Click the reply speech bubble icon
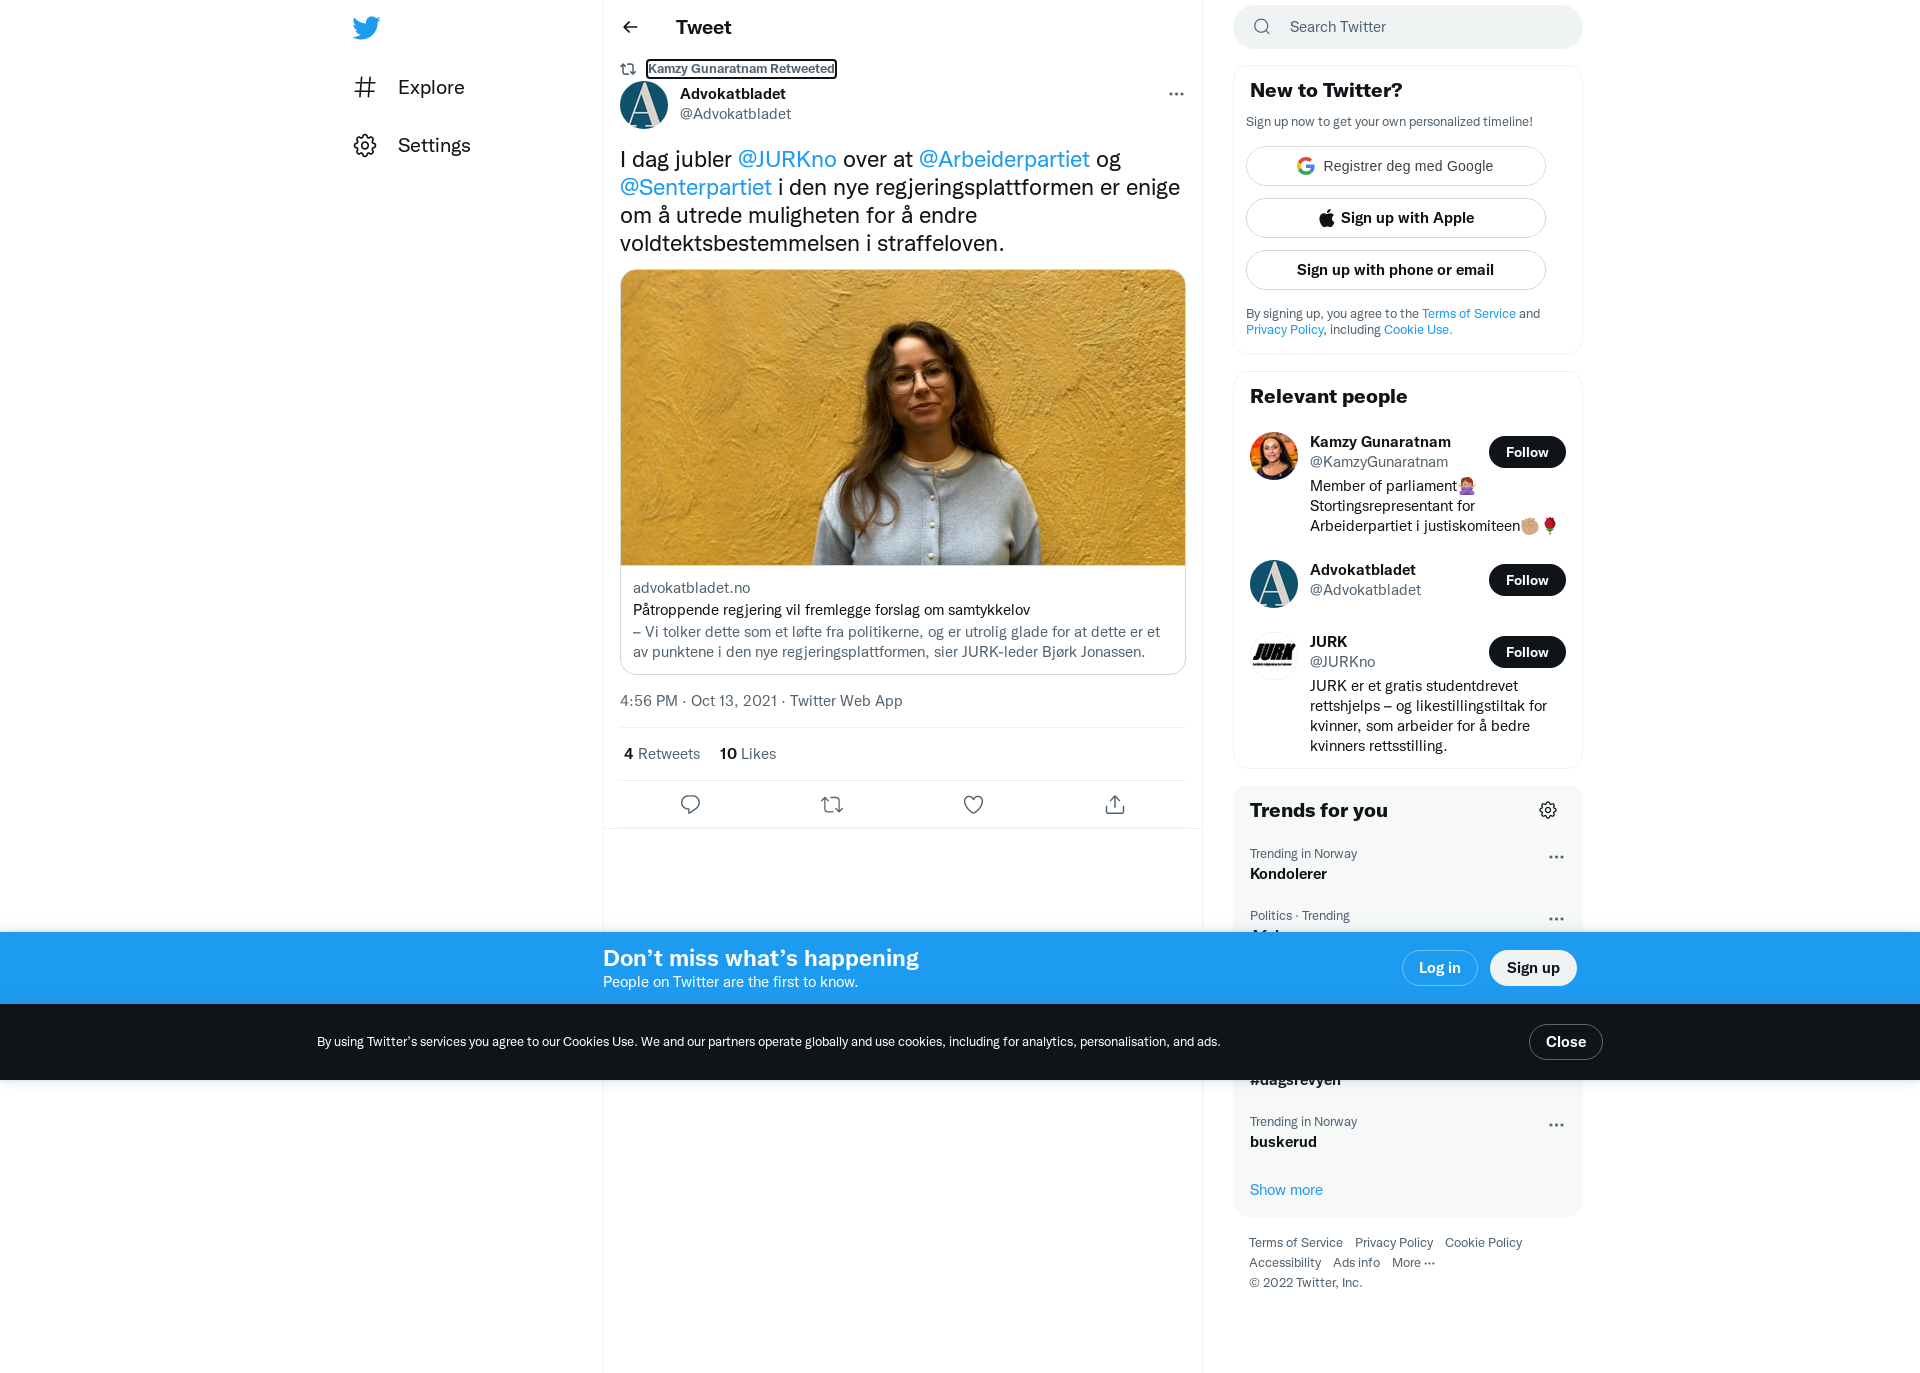Screen dimensions: 1920x1373 pyautogui.click(x=690, y=804)
